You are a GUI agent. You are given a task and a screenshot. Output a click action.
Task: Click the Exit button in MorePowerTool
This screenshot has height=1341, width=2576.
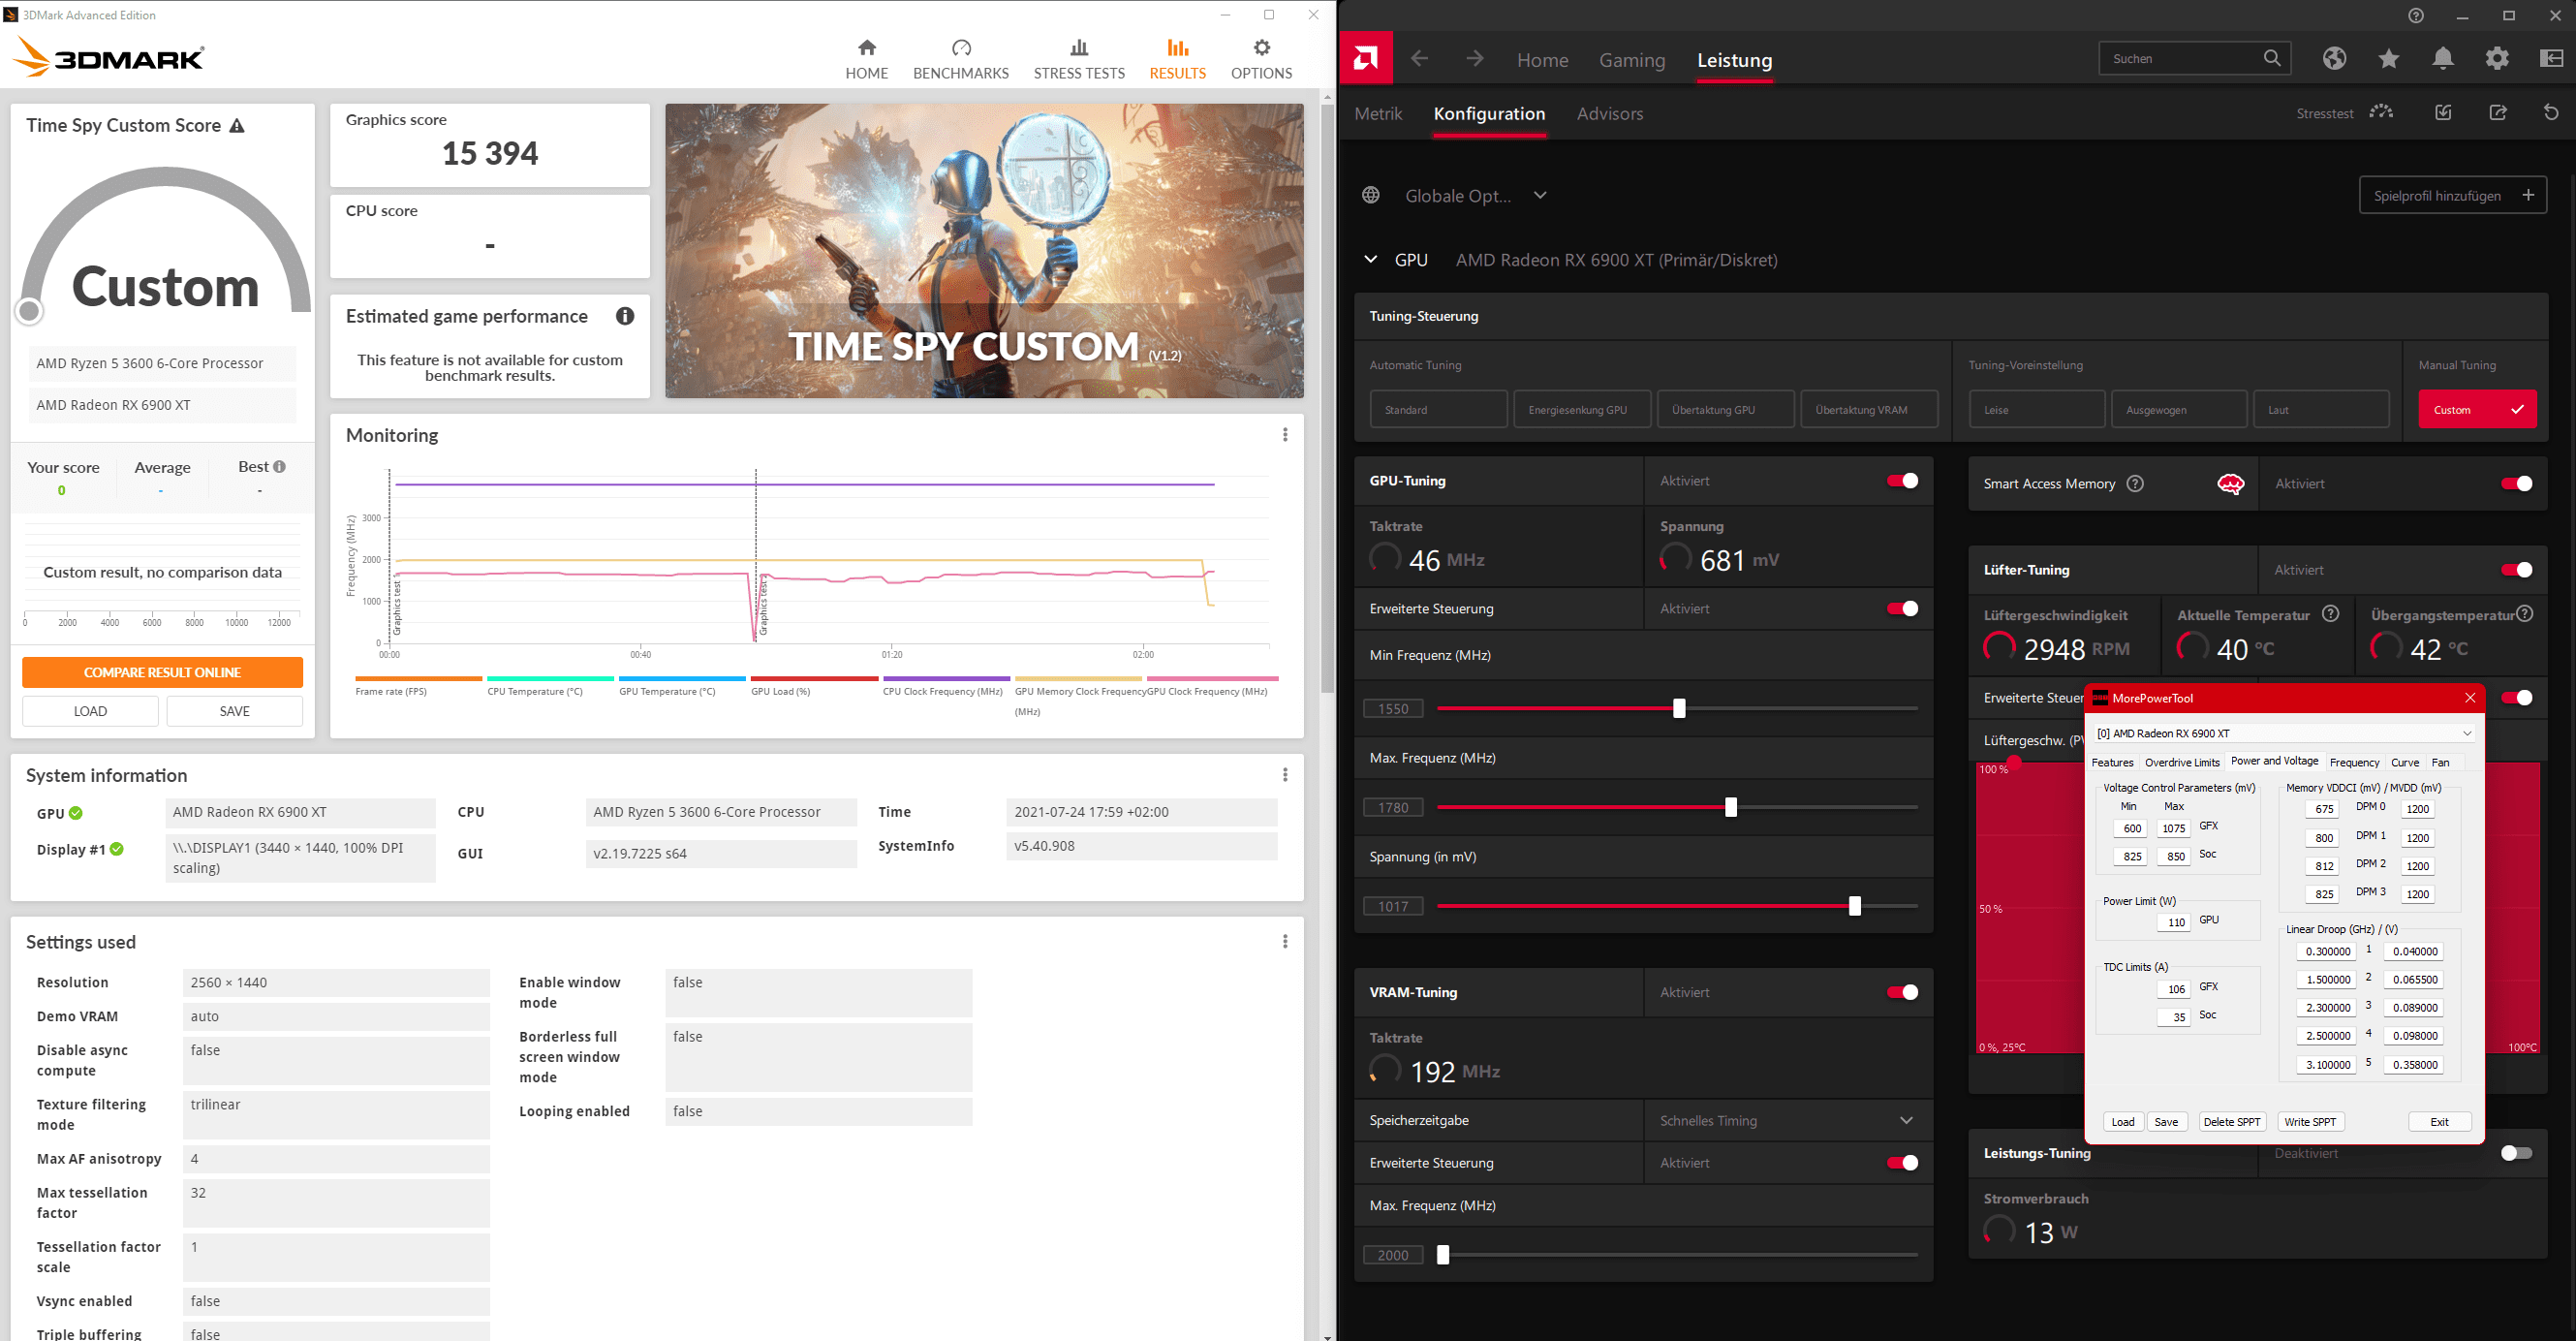2439,1122
